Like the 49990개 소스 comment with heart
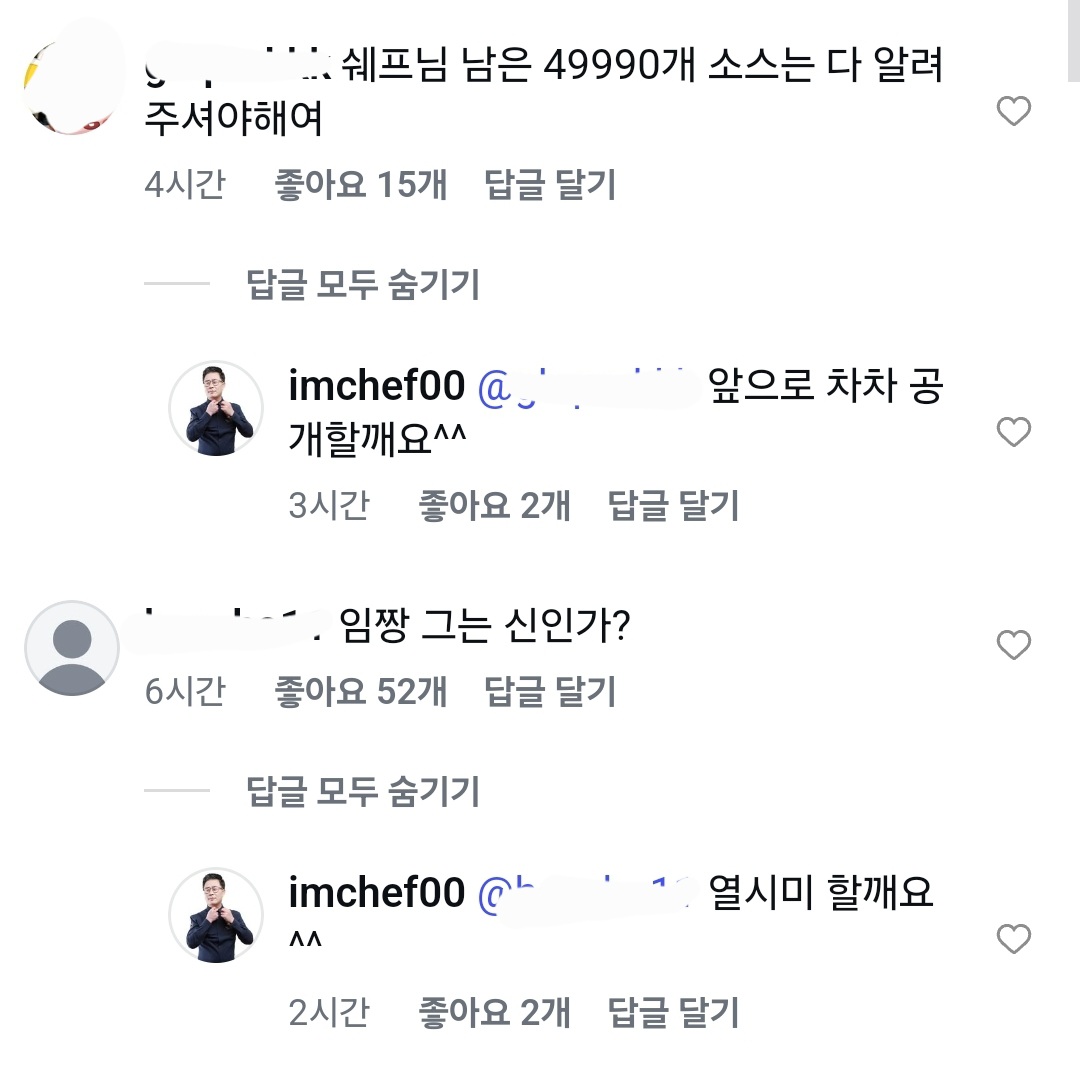This screenshot has height=1080, width=1080. click(x=1014, y=111)
